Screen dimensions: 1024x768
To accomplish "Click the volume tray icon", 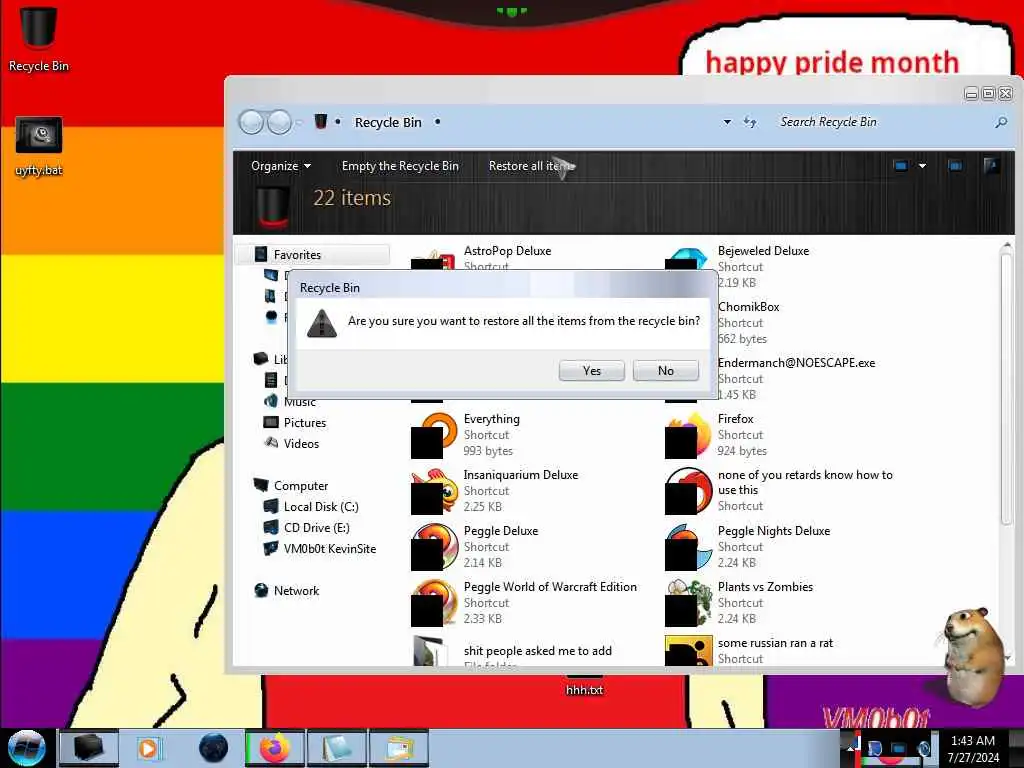I will (923, 748).
